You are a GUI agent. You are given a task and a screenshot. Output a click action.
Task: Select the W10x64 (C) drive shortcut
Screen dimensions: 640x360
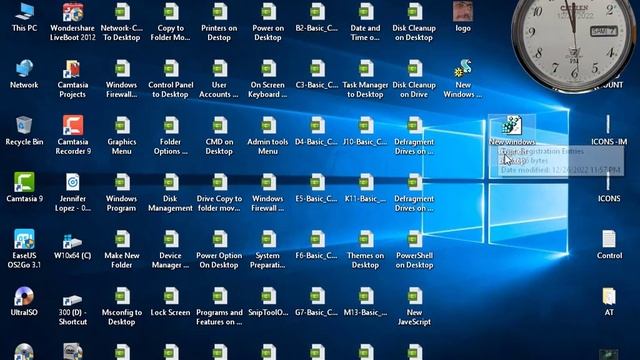pos(73,241)
